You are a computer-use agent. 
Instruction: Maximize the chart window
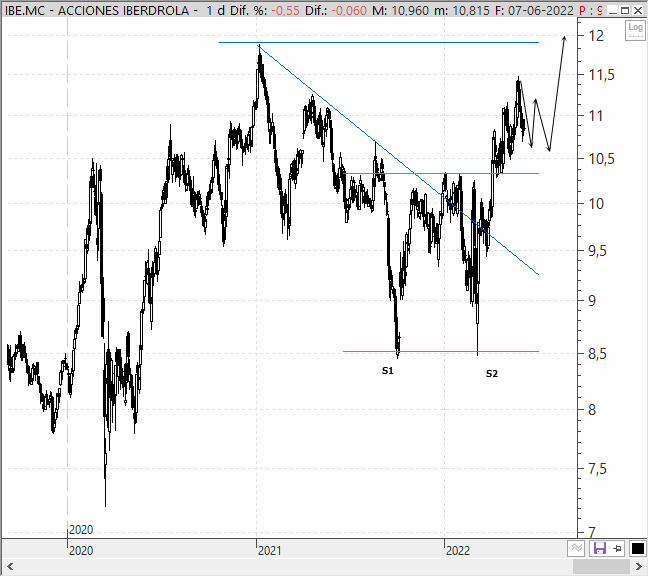point(625,10)
